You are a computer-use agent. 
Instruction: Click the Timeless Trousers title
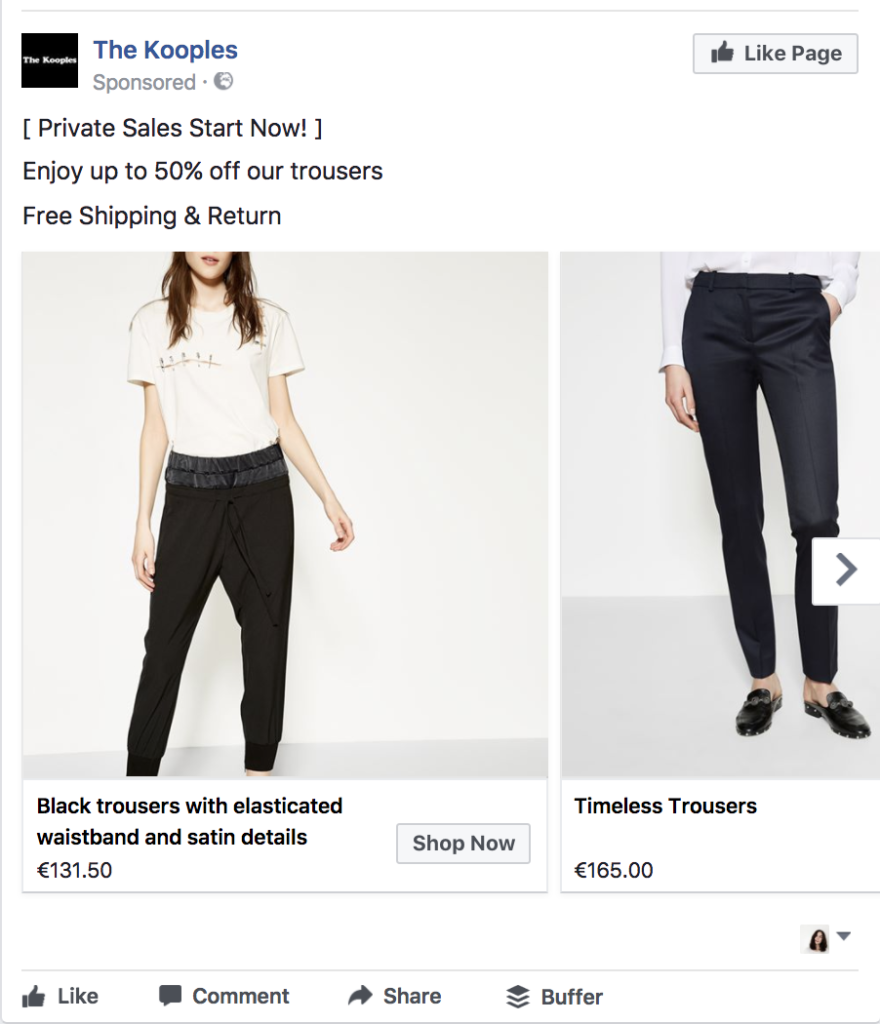tap(665, 806)
